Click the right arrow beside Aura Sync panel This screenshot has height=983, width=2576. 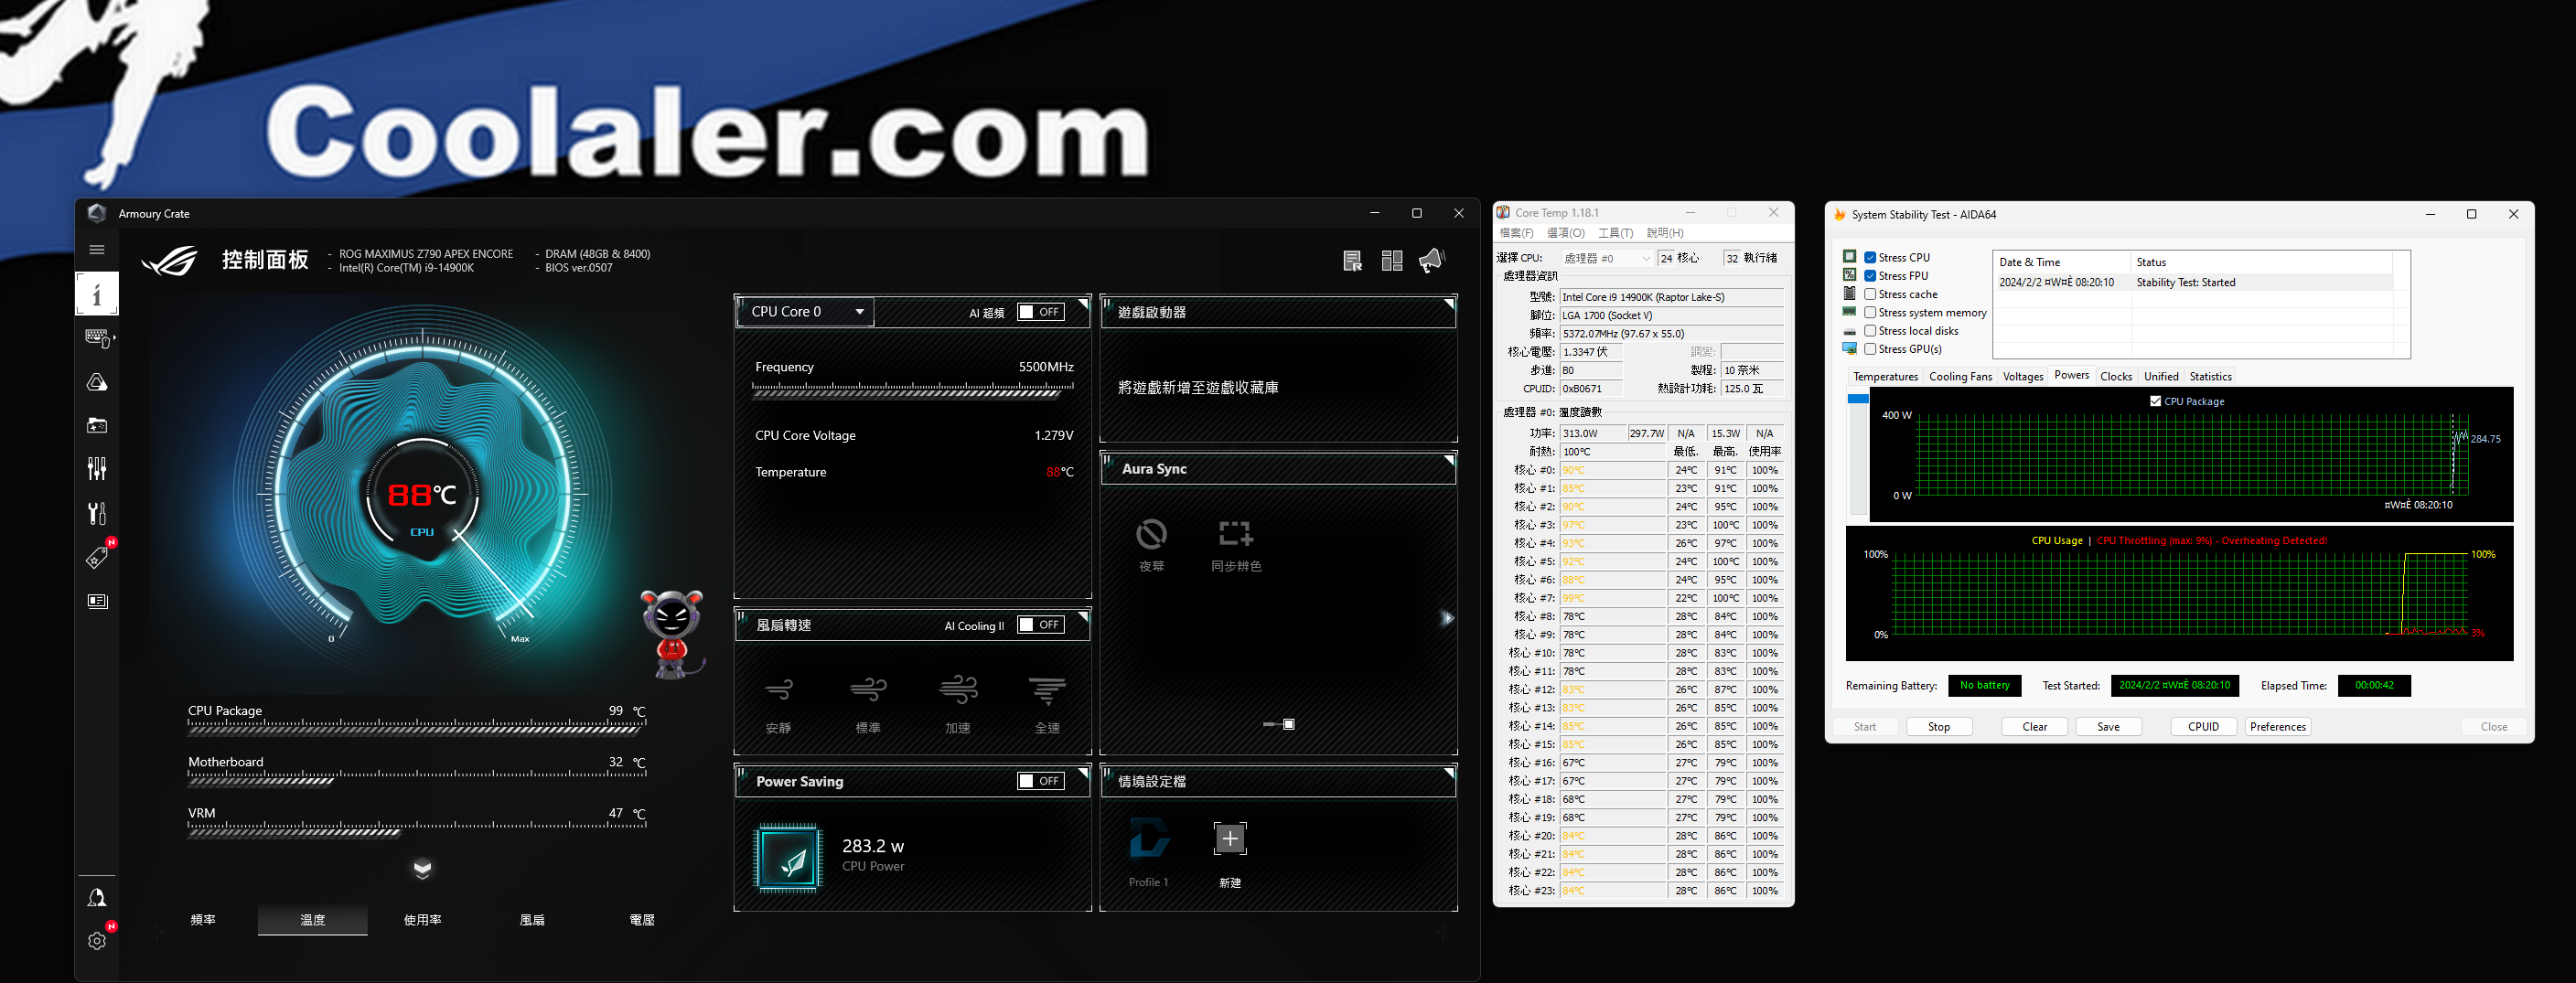coord(1447,618)
